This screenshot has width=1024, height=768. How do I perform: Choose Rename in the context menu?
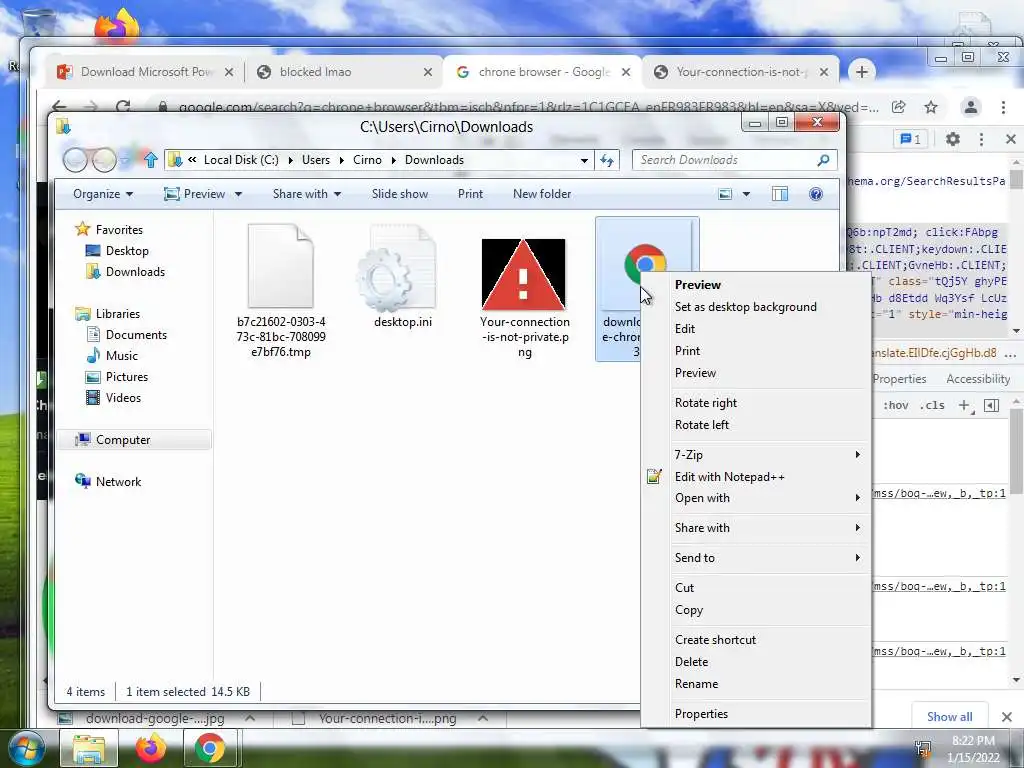696,684
